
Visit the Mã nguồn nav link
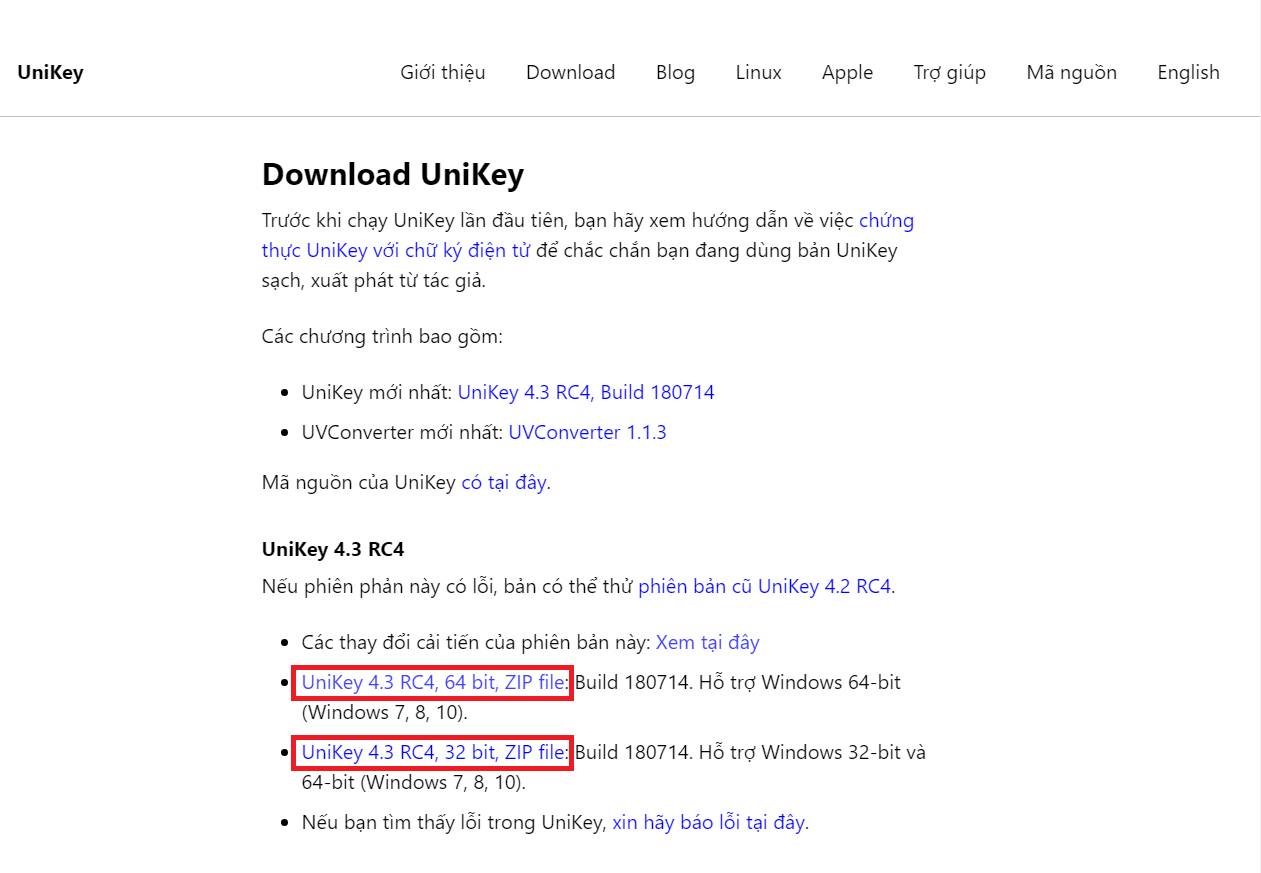pyautogui.click(x=1071, y=72)
